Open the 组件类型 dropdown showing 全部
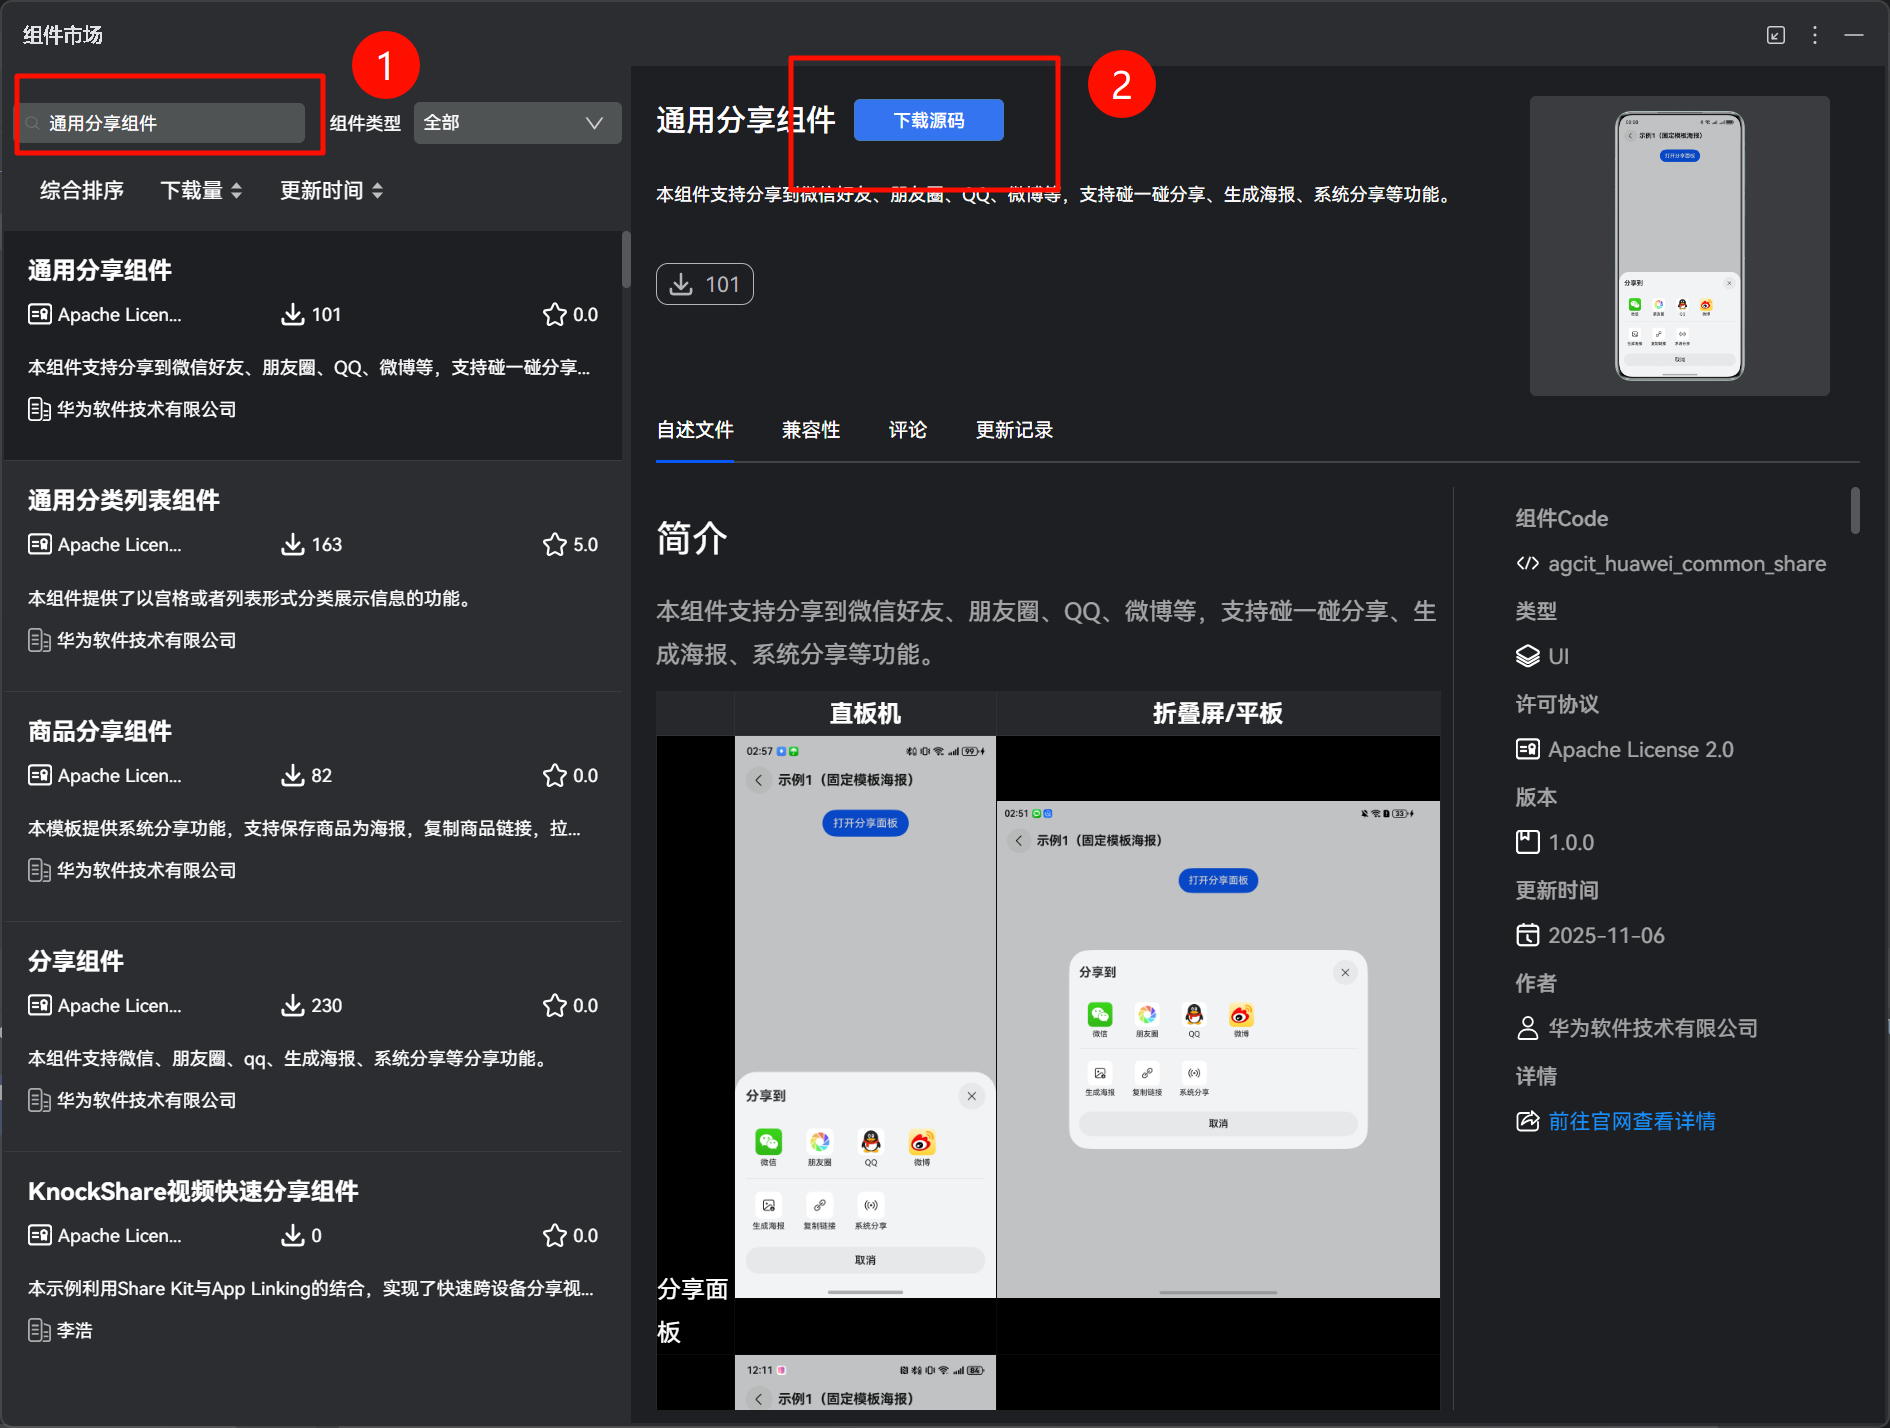 click(x=516, y=123)
